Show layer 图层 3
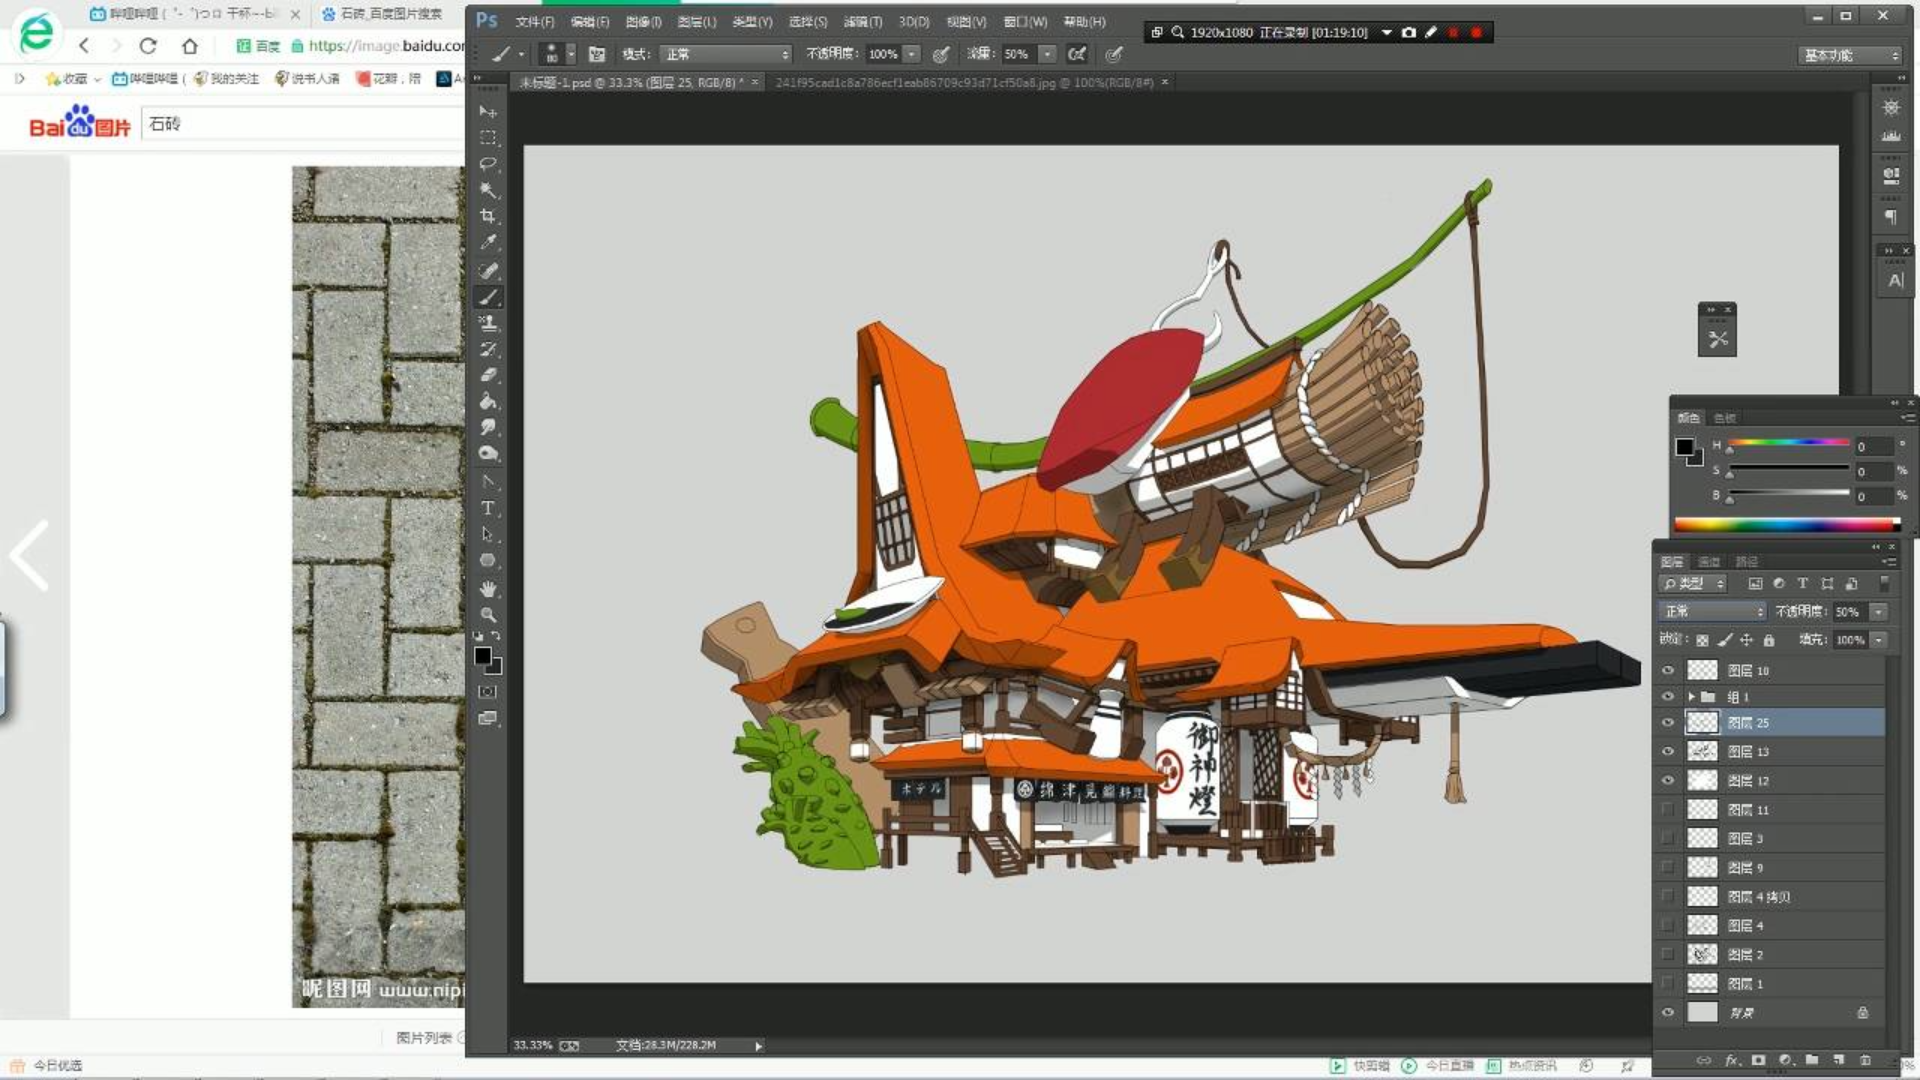 (1667, 839)
